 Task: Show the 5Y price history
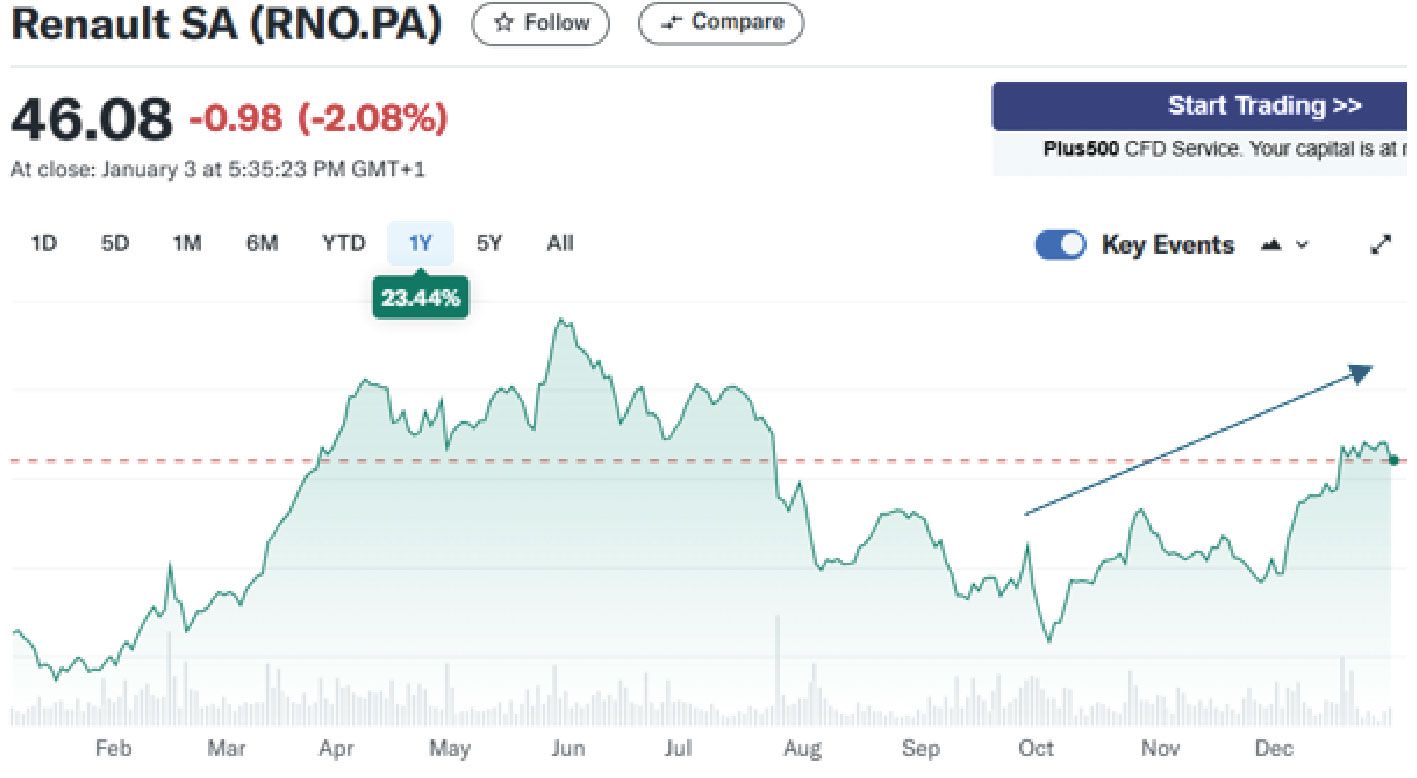(x=489, y=243)
